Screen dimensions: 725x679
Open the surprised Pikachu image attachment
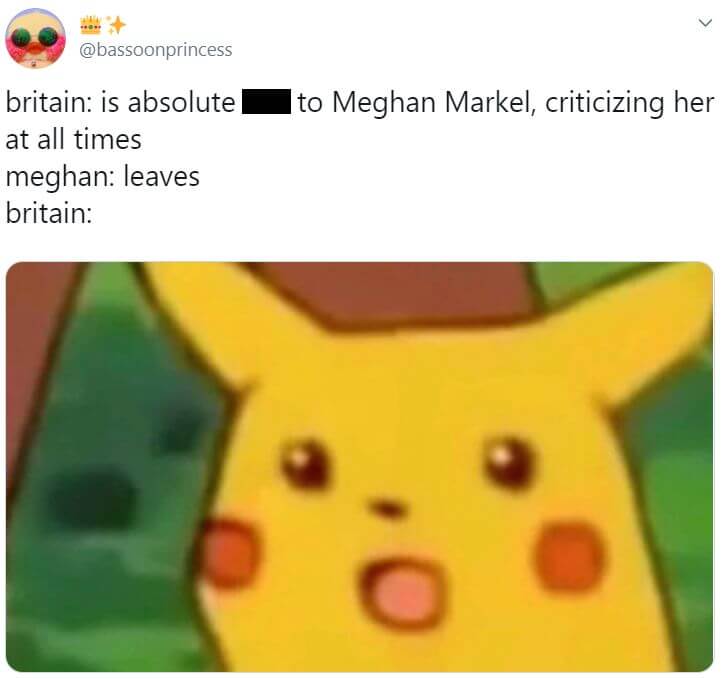tap(360, 466)
